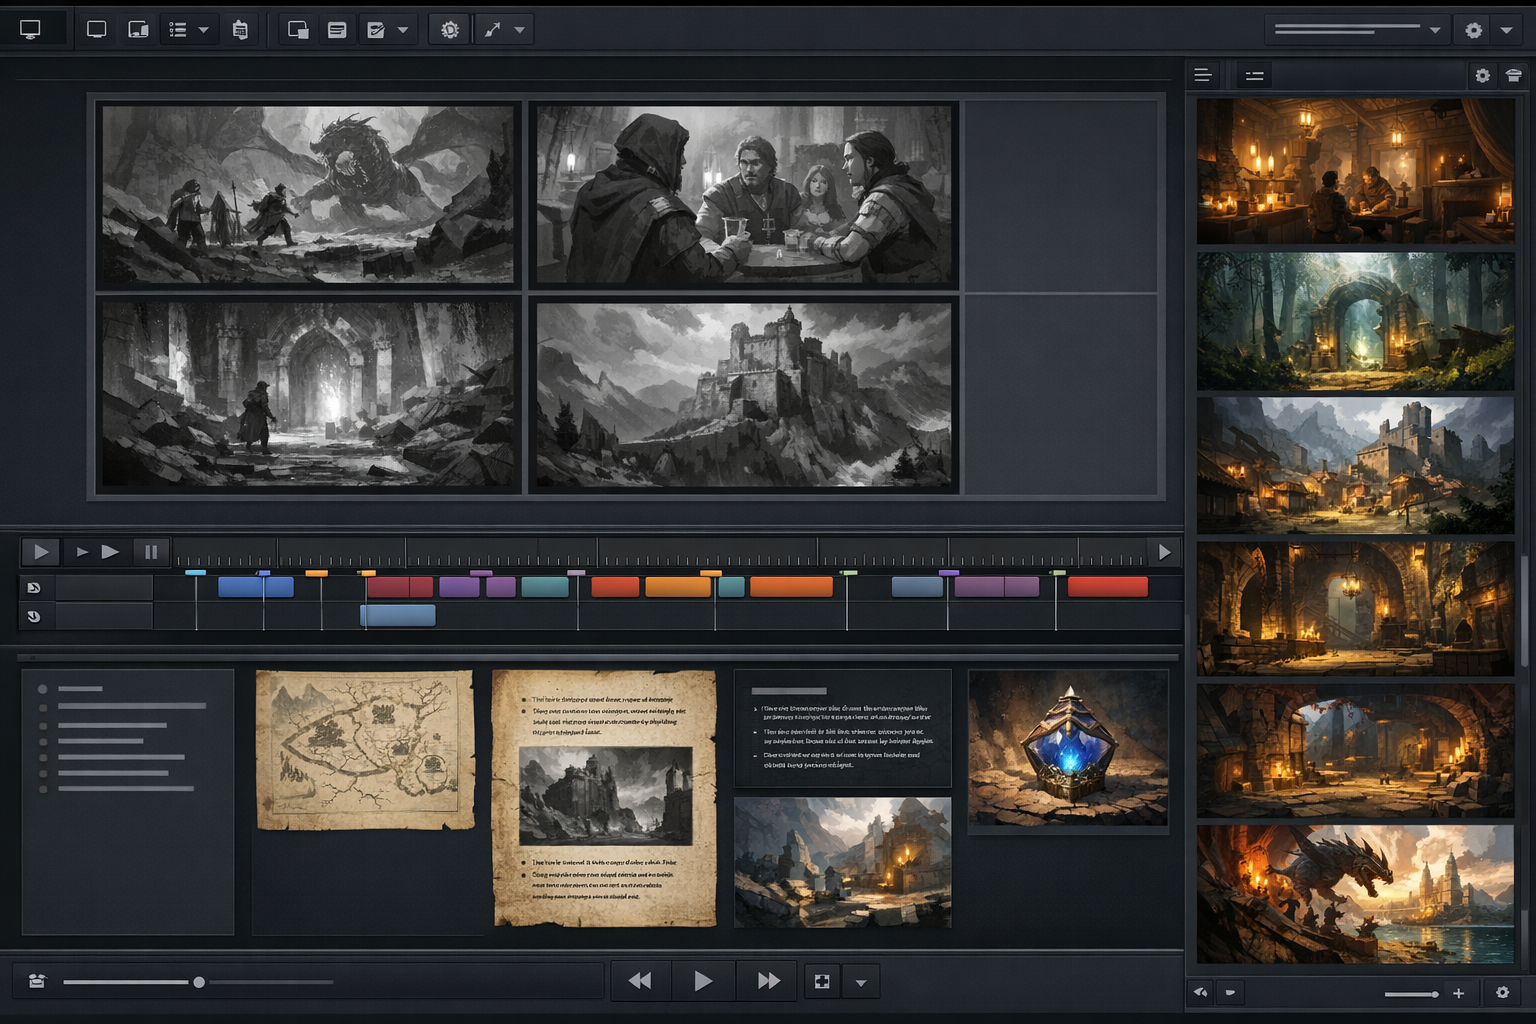Click the settings gear above the scene thumbnails
The image size is (1536, 1024).
click(1482, 75)
